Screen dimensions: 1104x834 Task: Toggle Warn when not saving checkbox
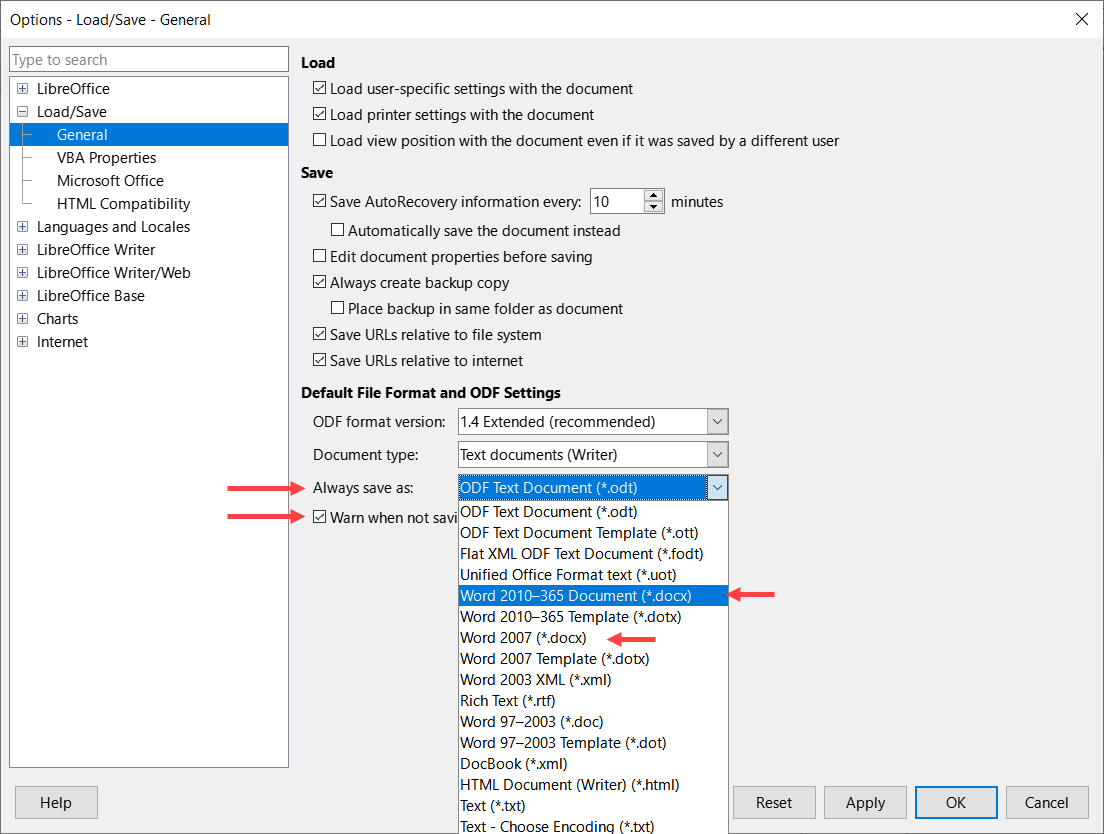pos(320,517)
